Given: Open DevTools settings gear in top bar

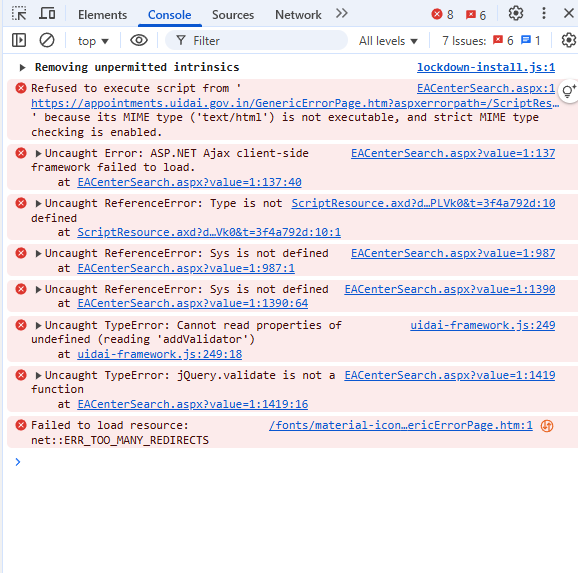Looking at the screenshot, I should [516, 13].
